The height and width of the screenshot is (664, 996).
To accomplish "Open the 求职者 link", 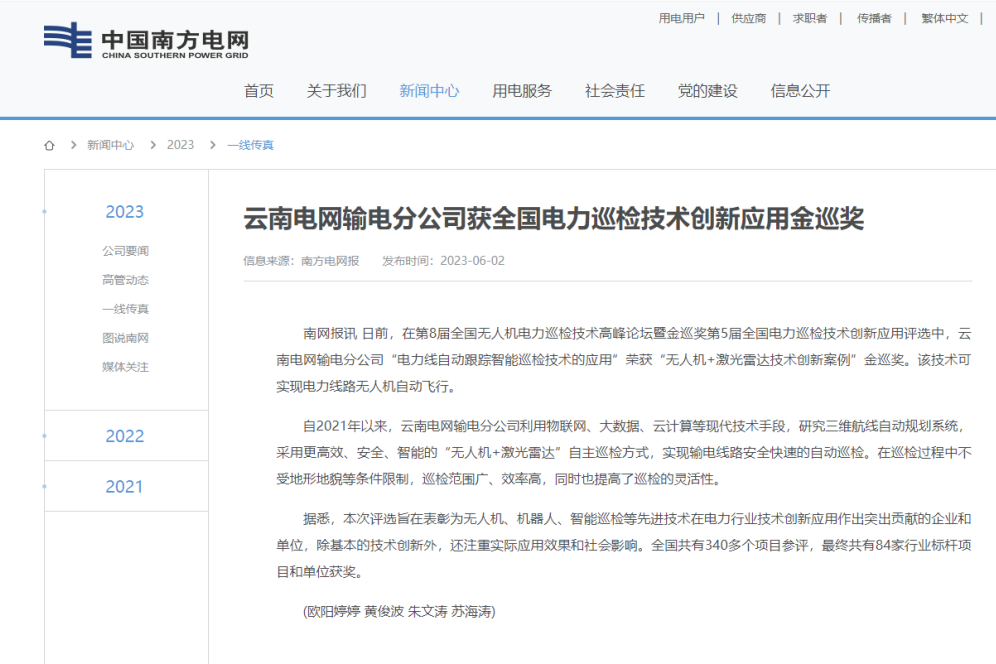I will [810, 18].
